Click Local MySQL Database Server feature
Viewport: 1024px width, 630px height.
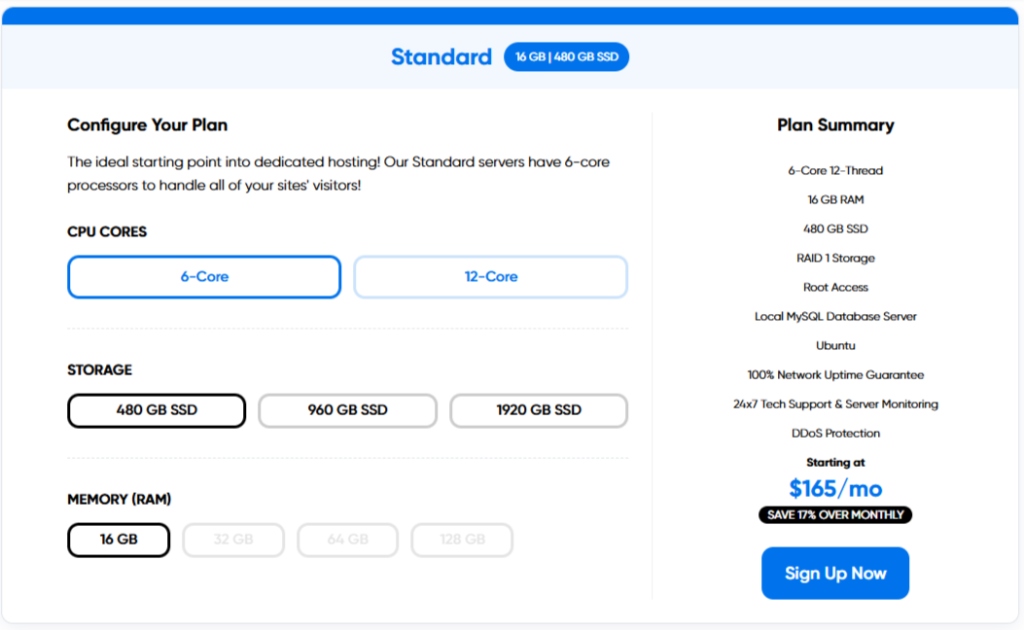point(835,317)
